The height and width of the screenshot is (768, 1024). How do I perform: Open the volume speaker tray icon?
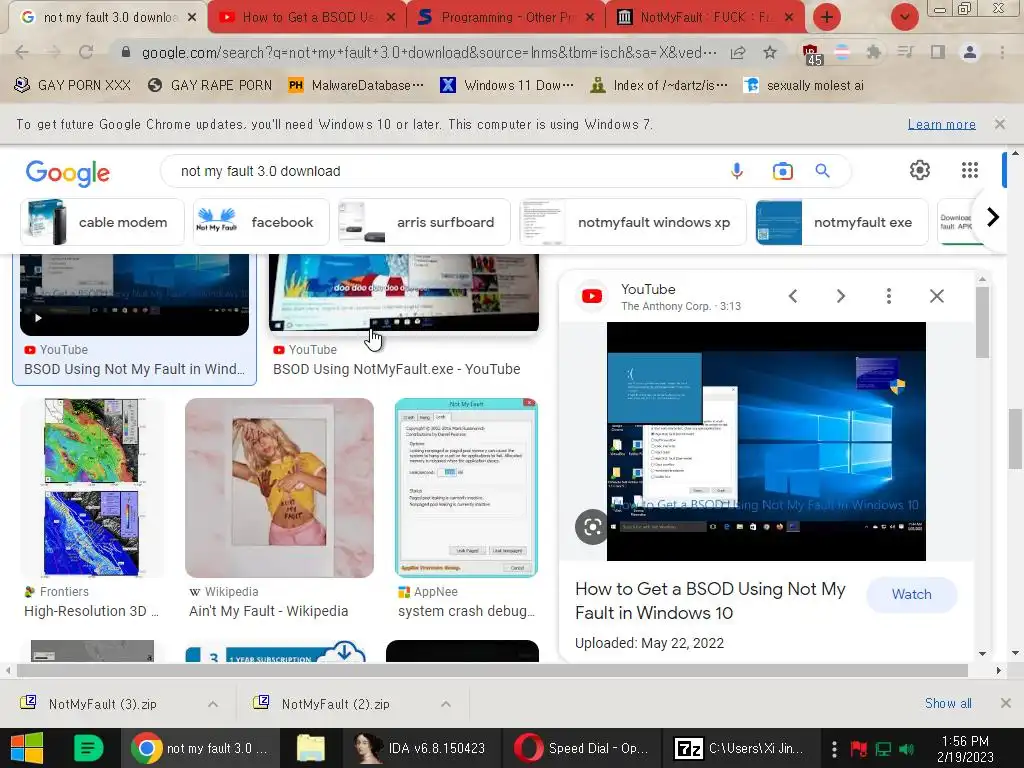click(x=906, y=748)
